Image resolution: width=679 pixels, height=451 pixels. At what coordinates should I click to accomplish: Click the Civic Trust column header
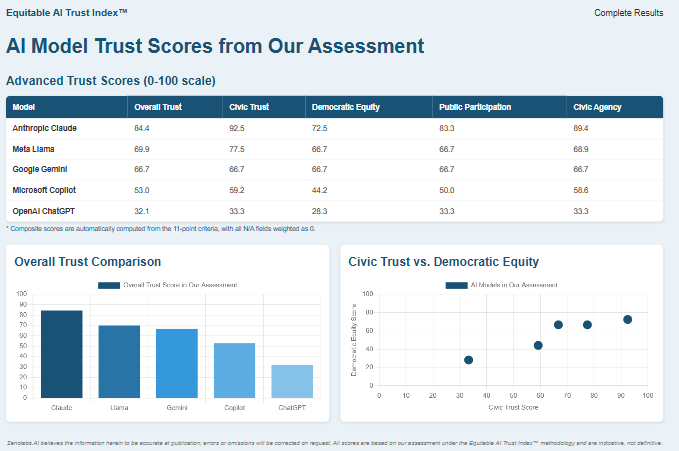point(249,107)
